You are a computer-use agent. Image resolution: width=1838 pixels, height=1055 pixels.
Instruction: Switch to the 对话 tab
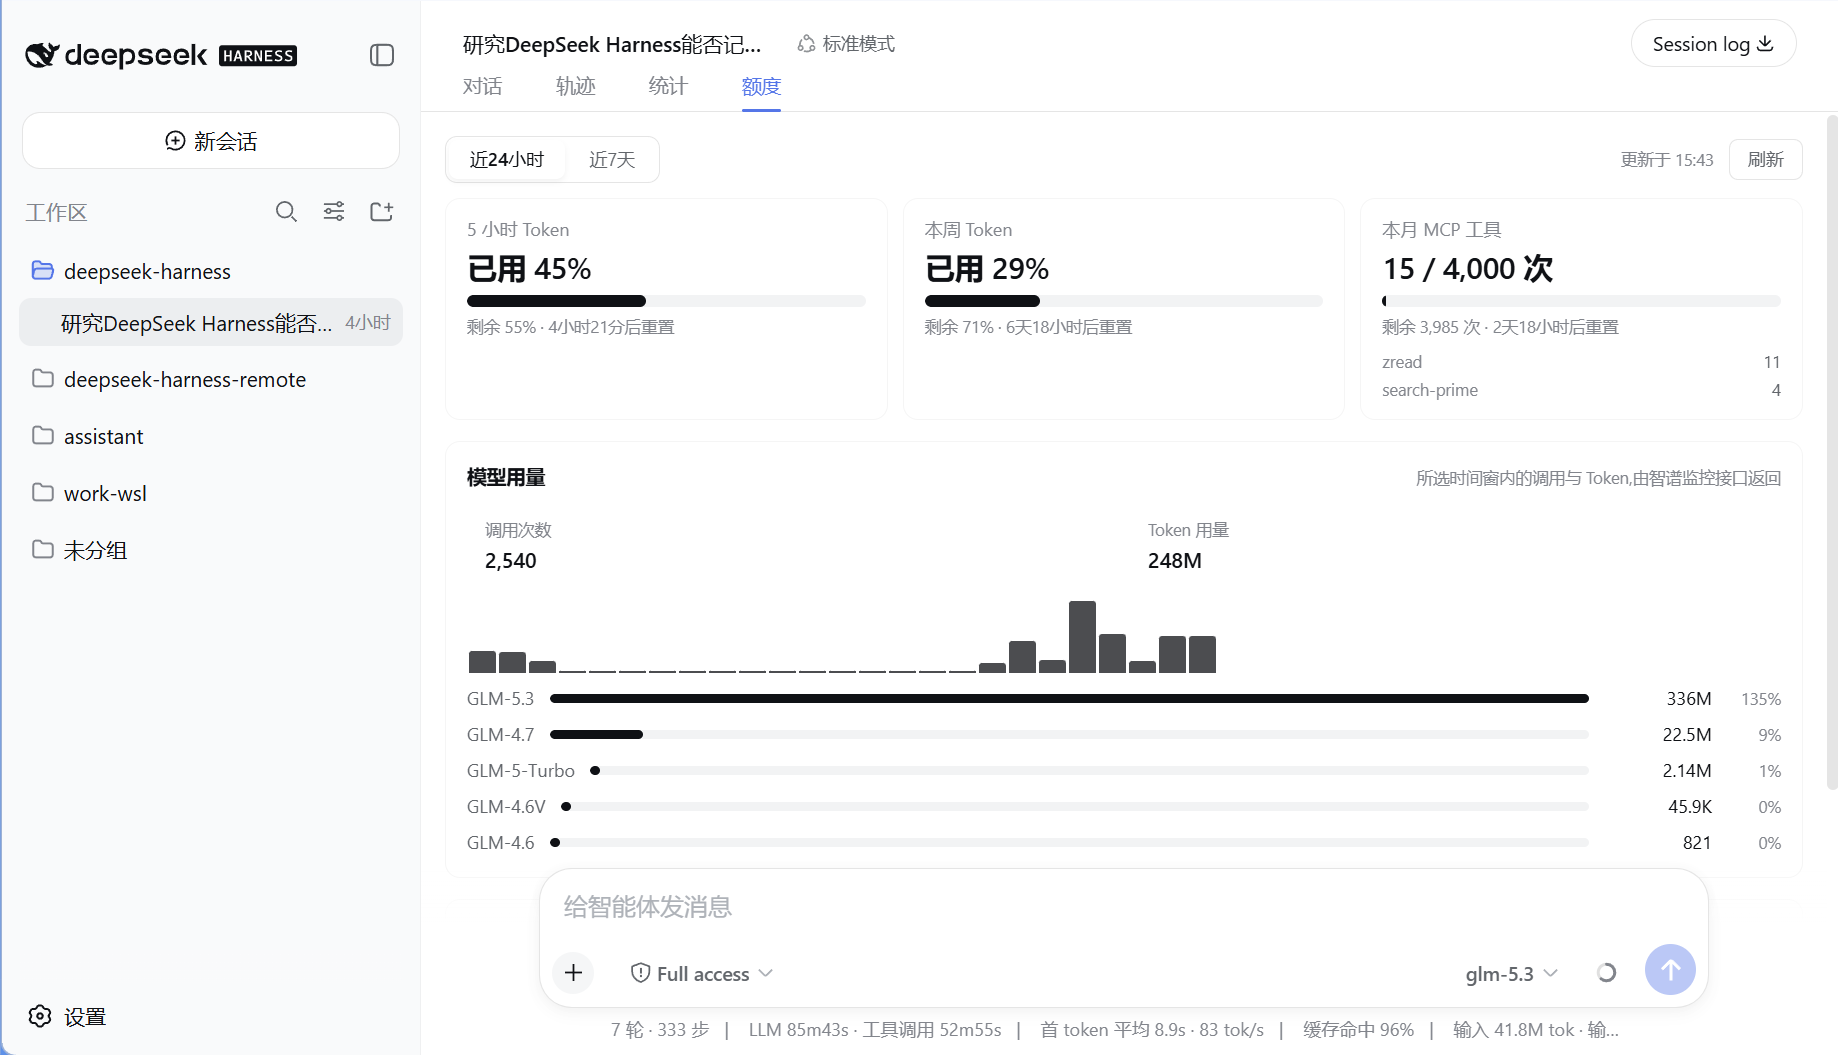(x=482, y=86)
